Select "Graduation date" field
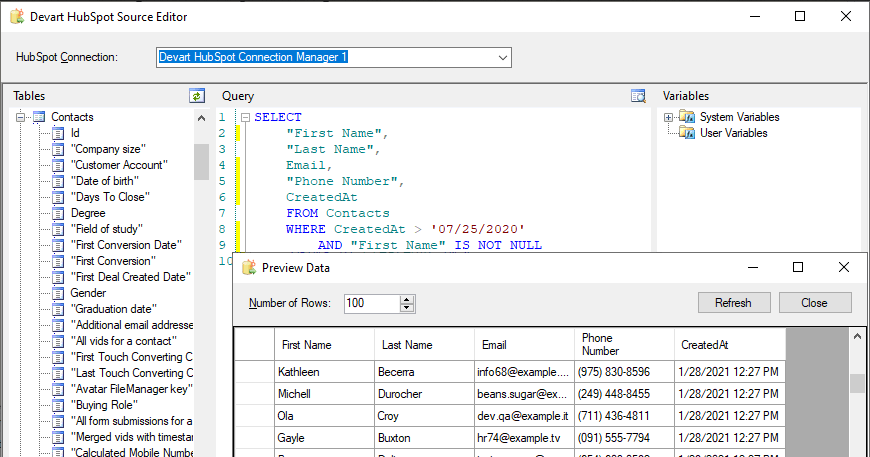The width and height of the screenshot is (870, 457). 114,309
